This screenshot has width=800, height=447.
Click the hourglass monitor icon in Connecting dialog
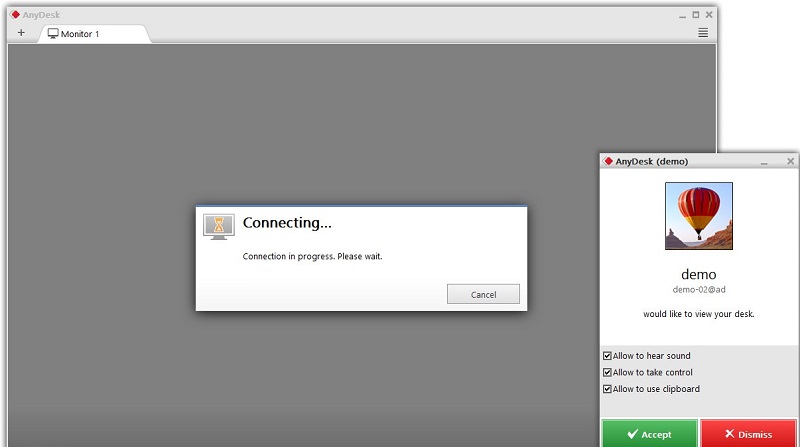pyautogui.click(x=219, y=227)
